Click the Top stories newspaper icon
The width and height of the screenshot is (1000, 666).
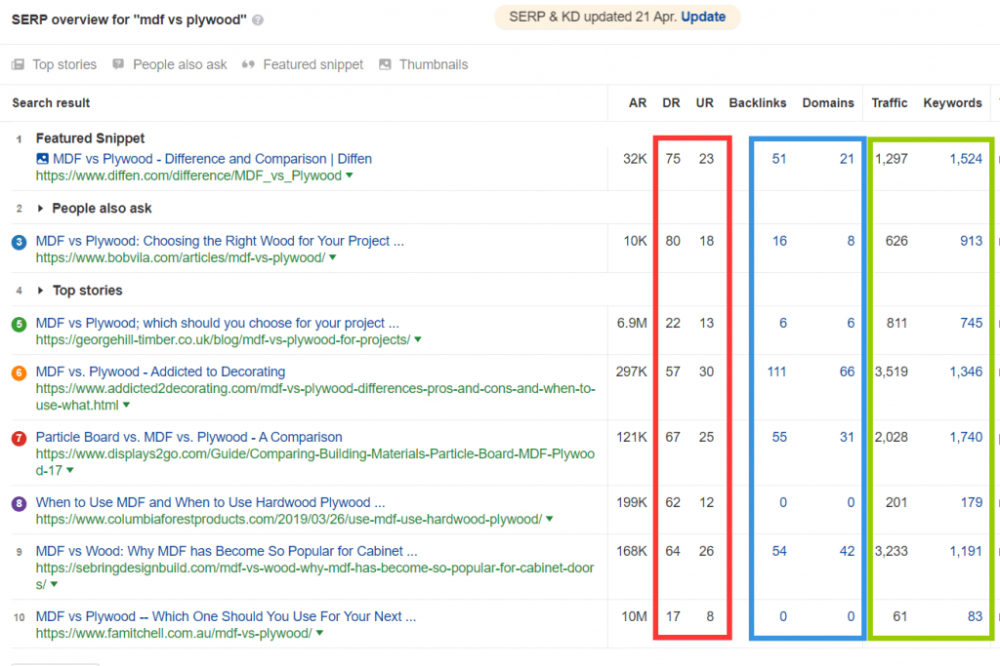pyautogui.click(x=18, y=65)
